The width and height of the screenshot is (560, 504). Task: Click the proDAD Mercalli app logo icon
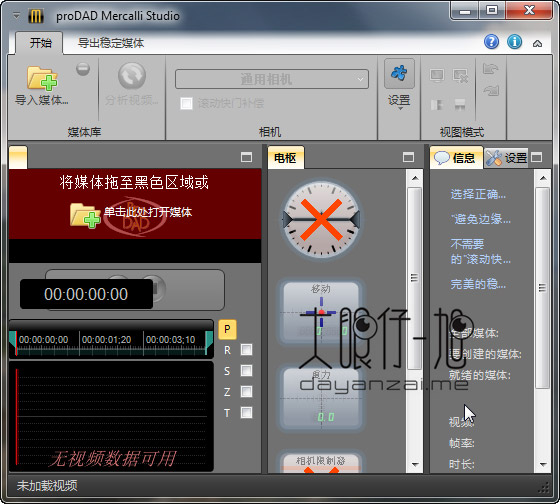[36, 16]
